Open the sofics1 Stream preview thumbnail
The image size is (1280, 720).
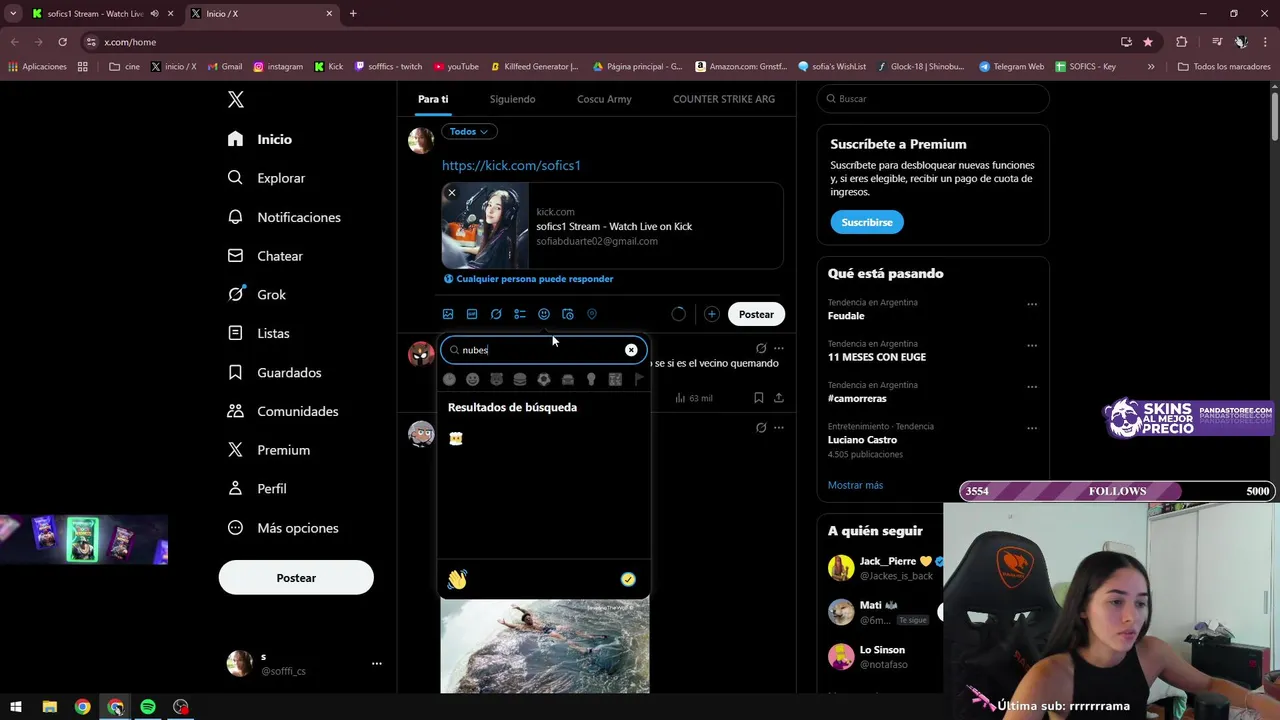[485, 226]
